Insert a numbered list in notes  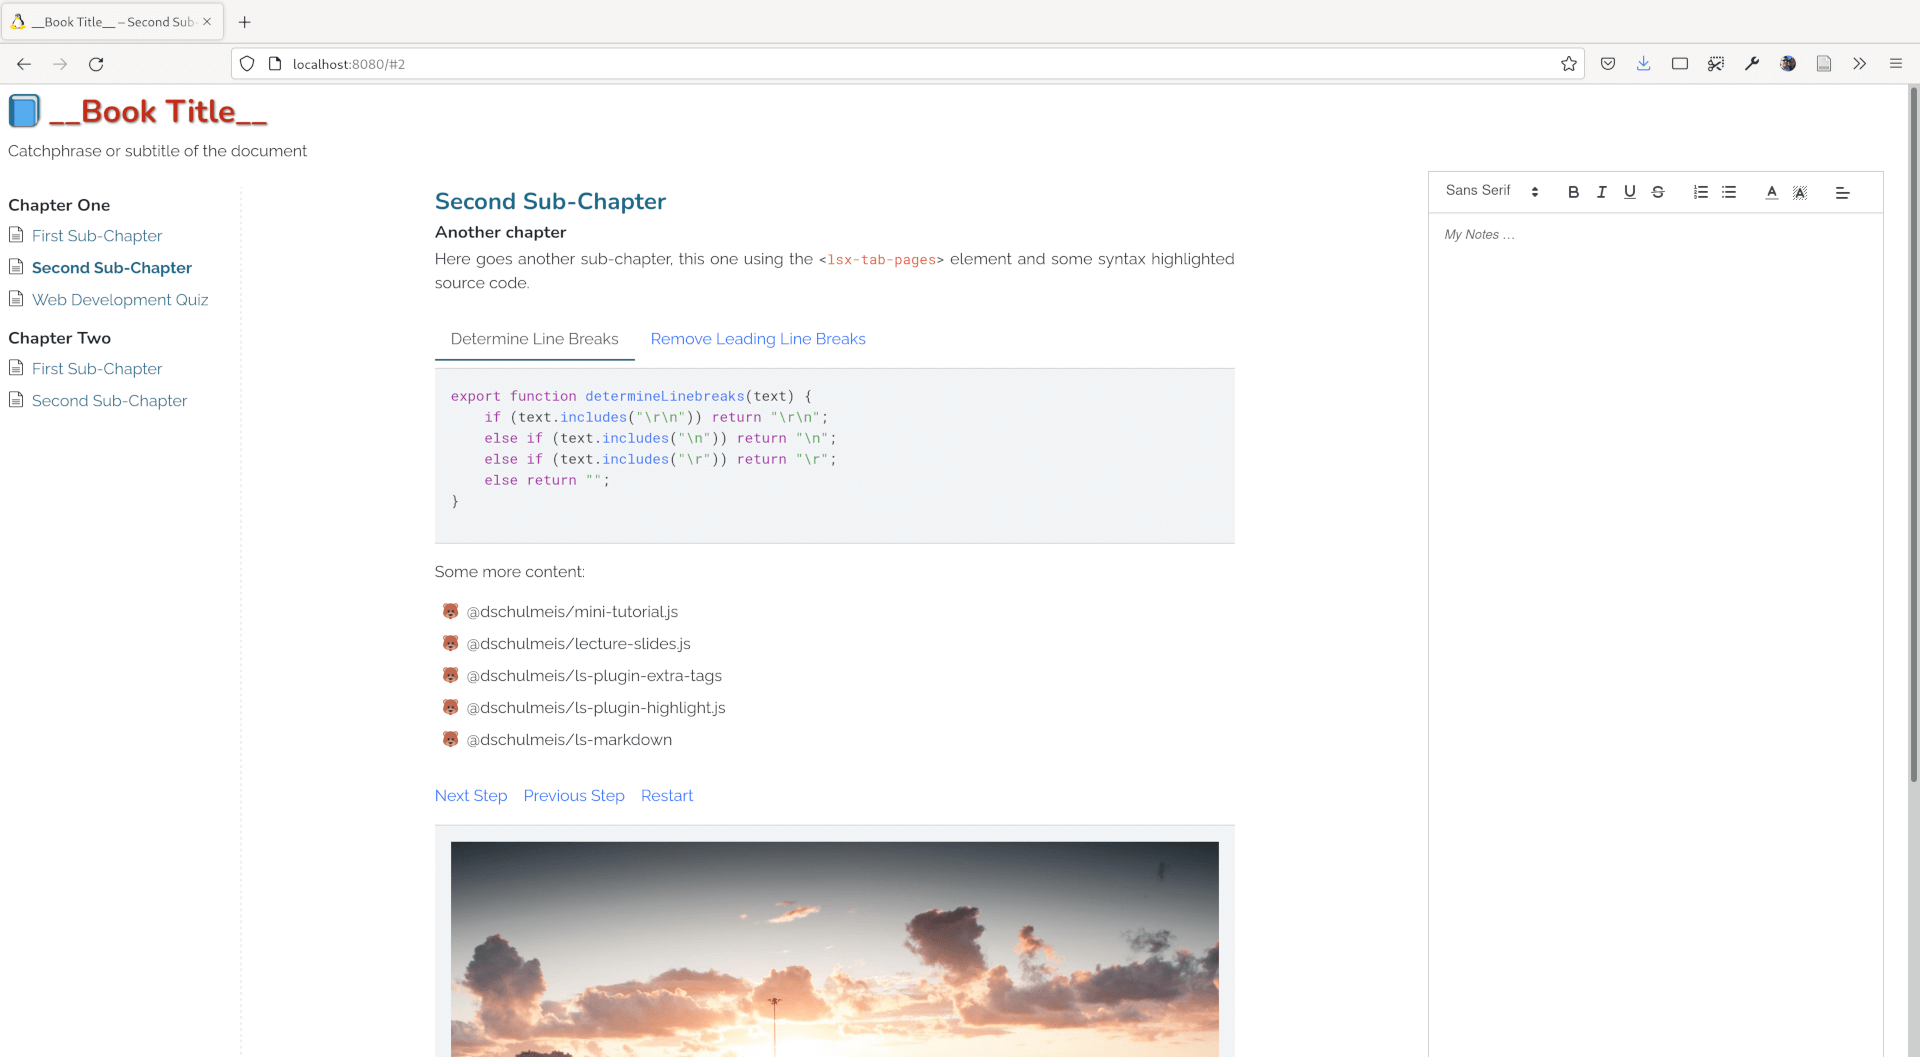[1700, 192]
